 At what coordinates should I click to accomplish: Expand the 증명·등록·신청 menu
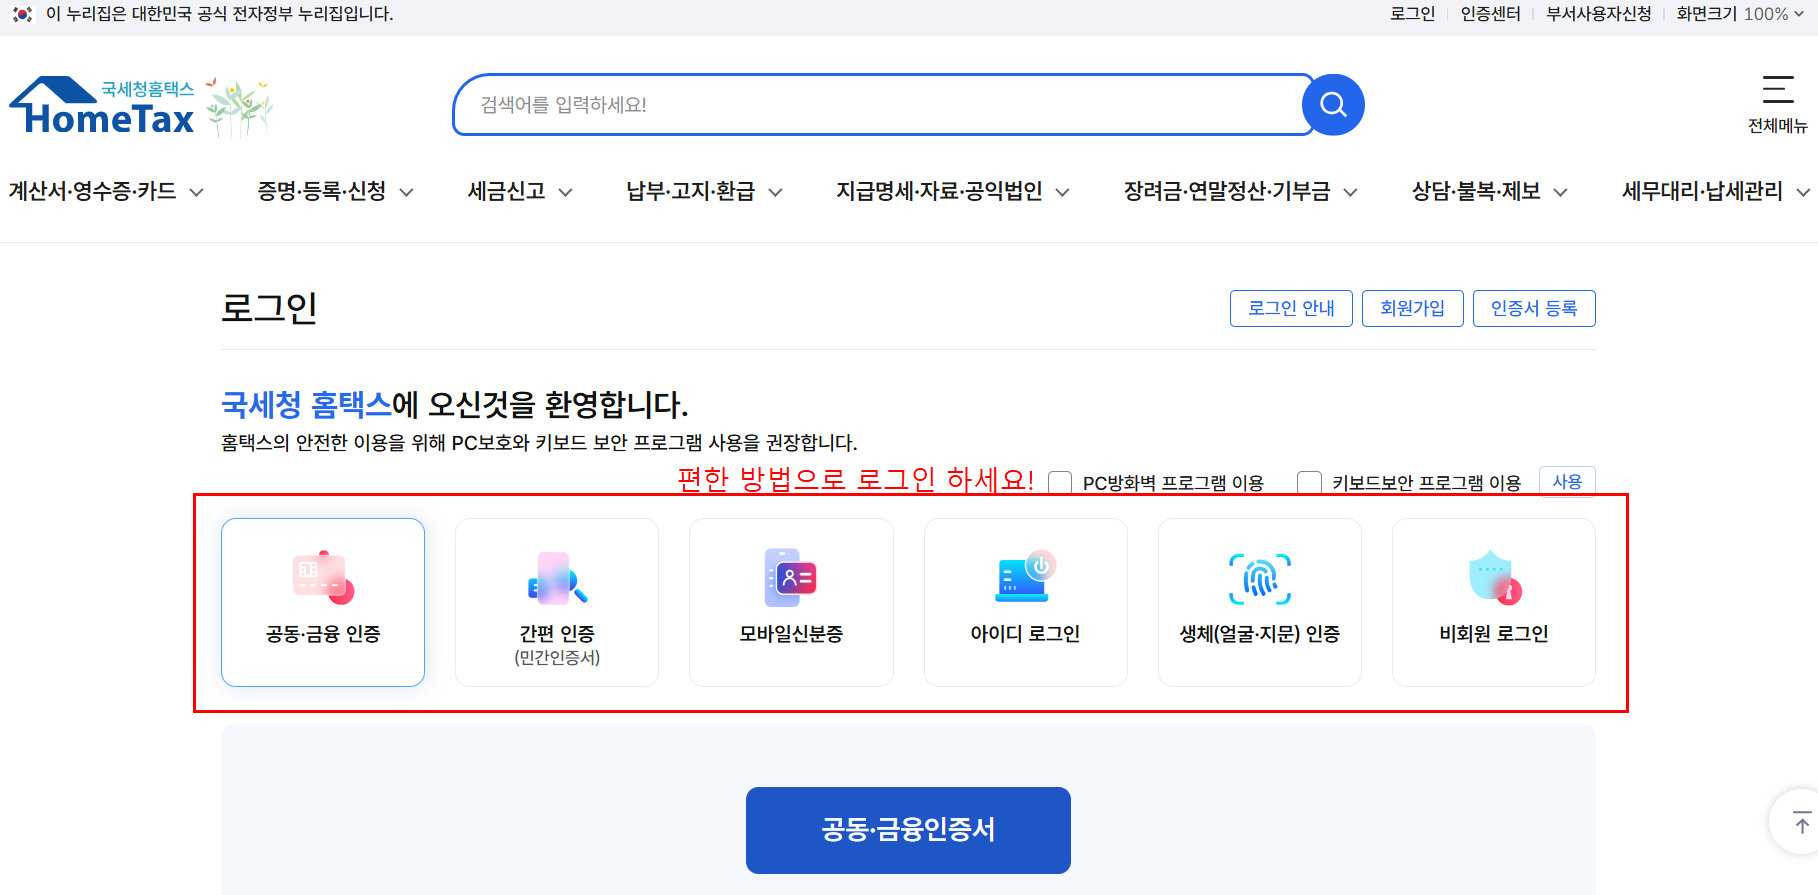pyautogui.click(x=335, y=191)
